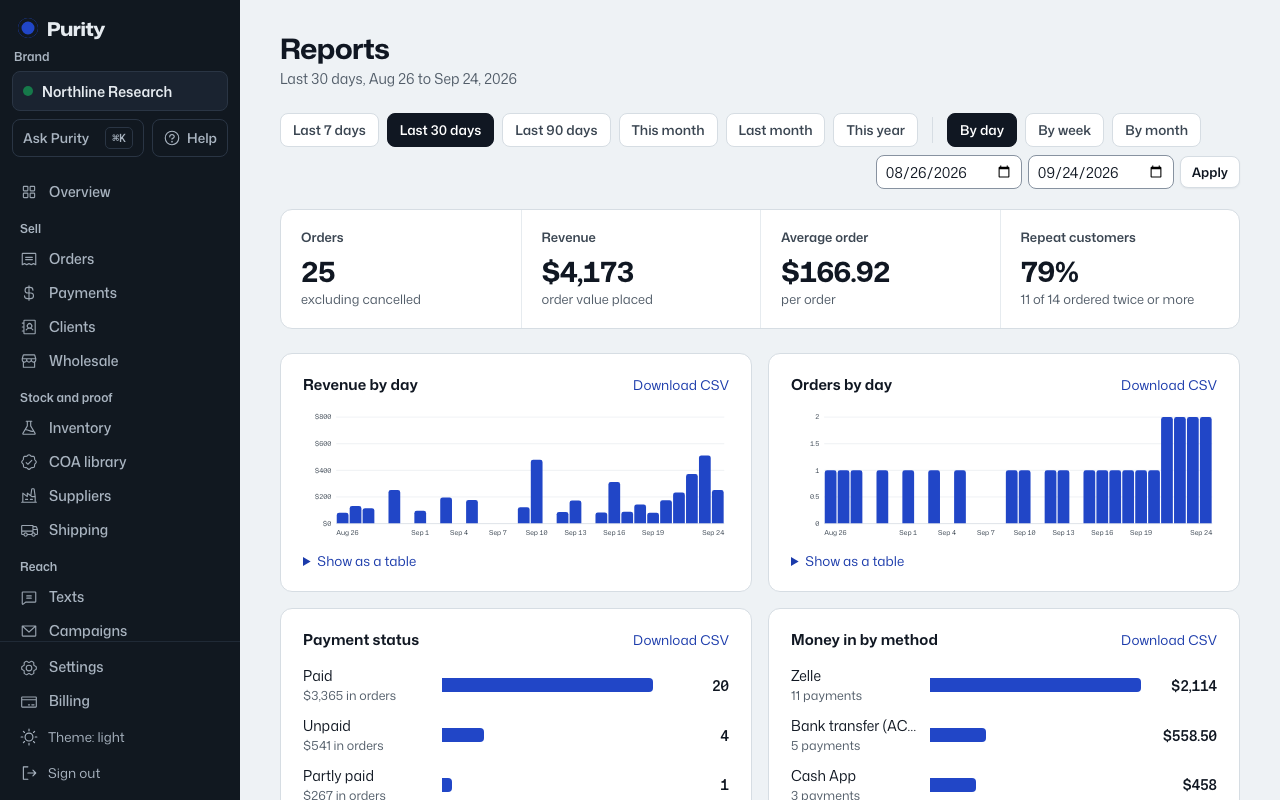Click the Inventory flask icon

point(29,428)
